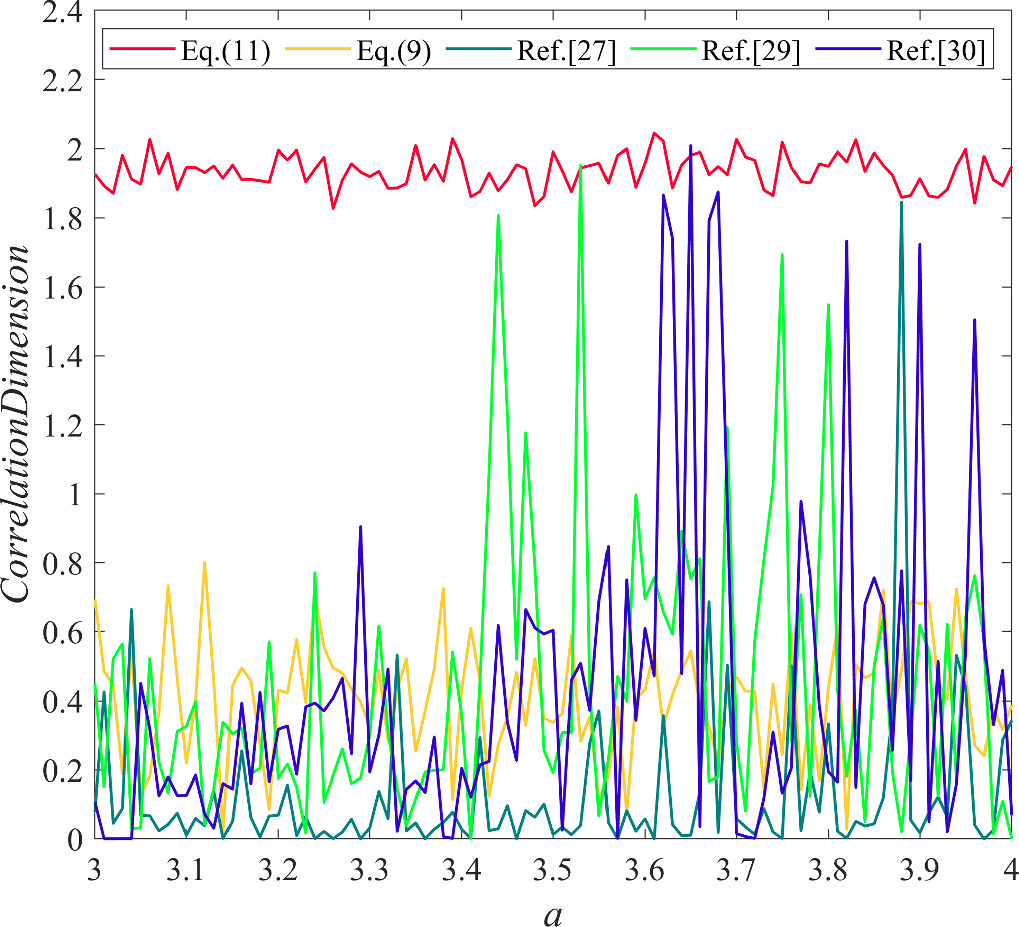
Task: Click the x-axis tick label 3.6
Action: pos(645,870)
